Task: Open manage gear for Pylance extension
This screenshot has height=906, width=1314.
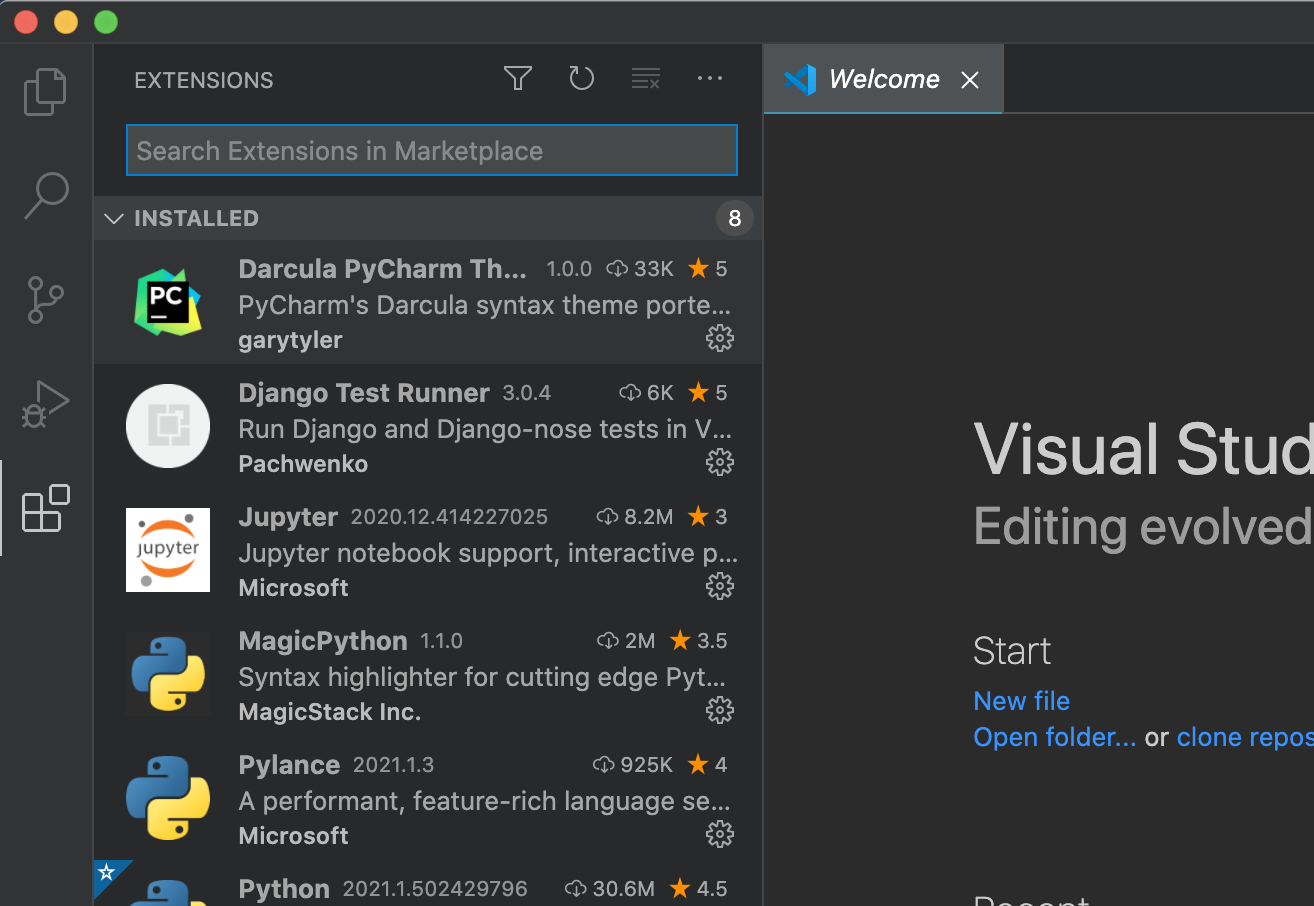Action: [x=720, y=834]
